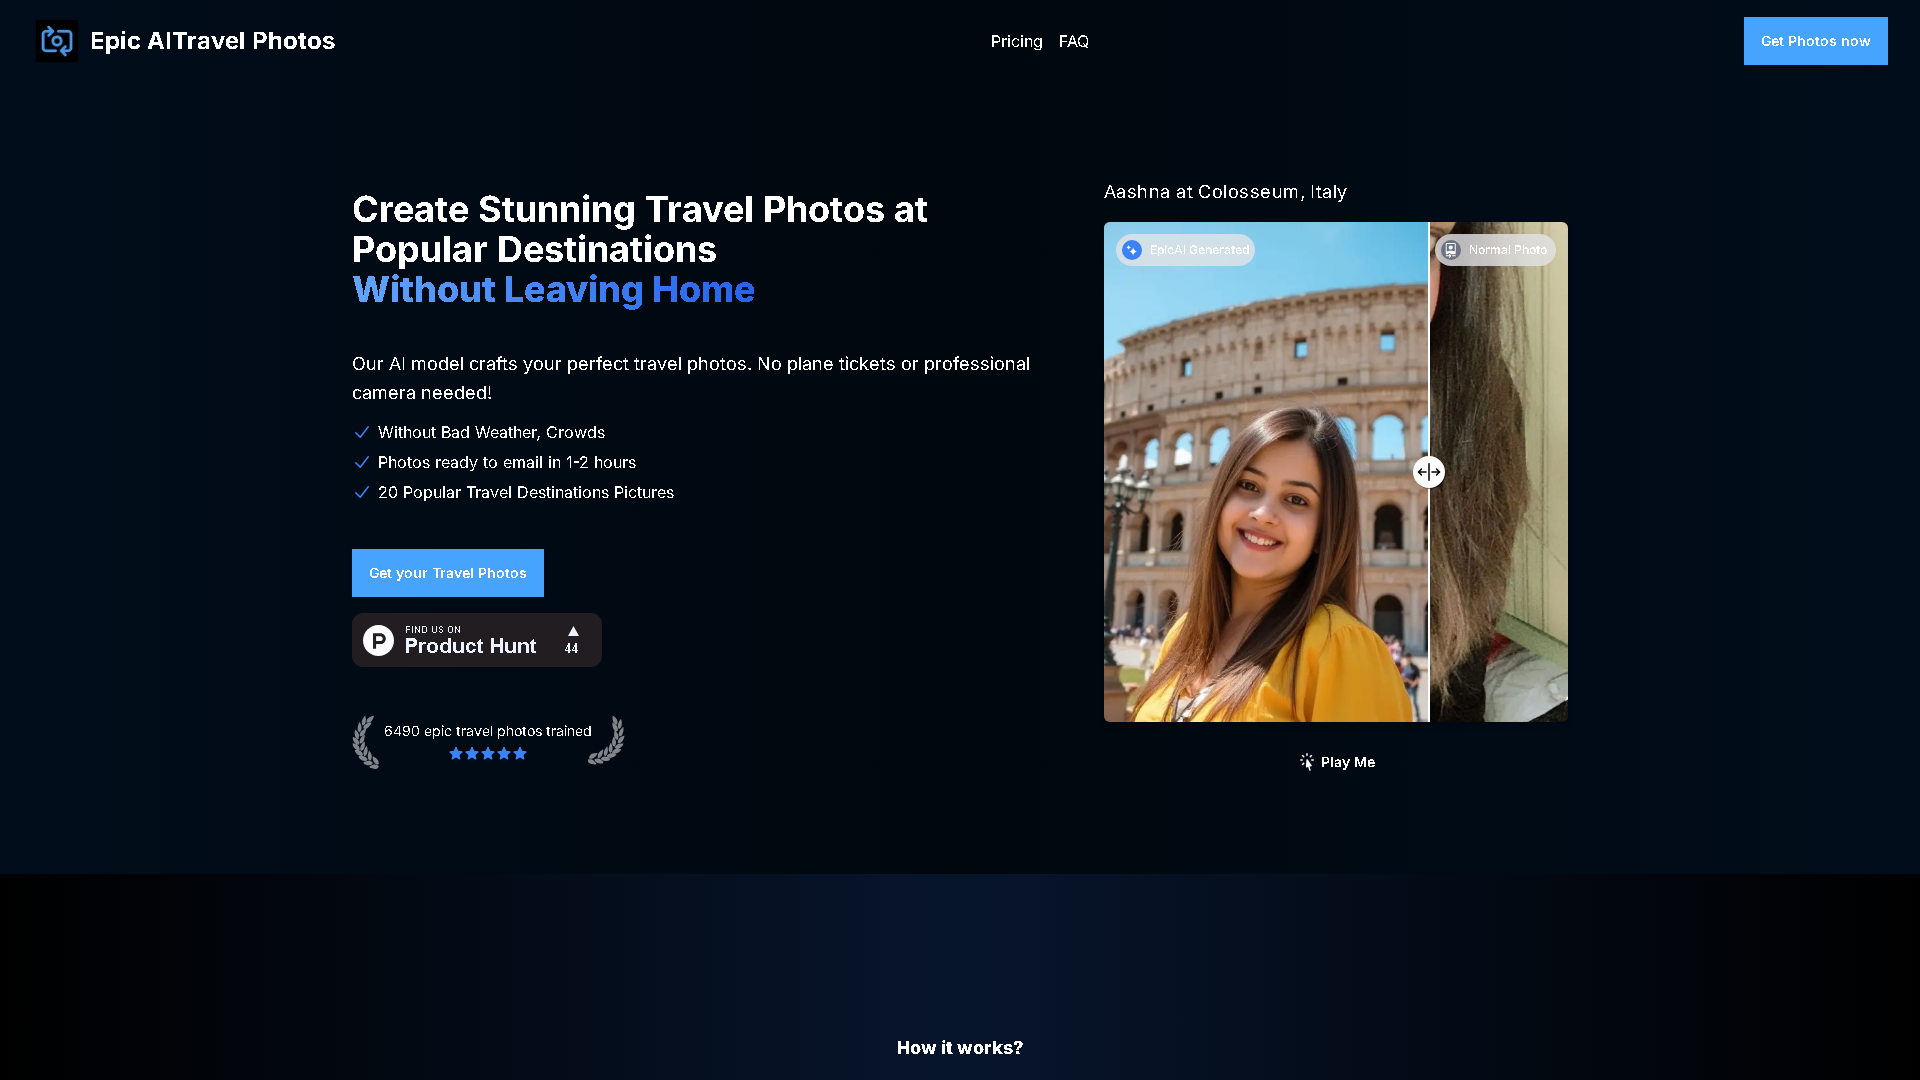
Task: Click the camera icon on Normal Photo badge
Action: (x=1450, y=250)
